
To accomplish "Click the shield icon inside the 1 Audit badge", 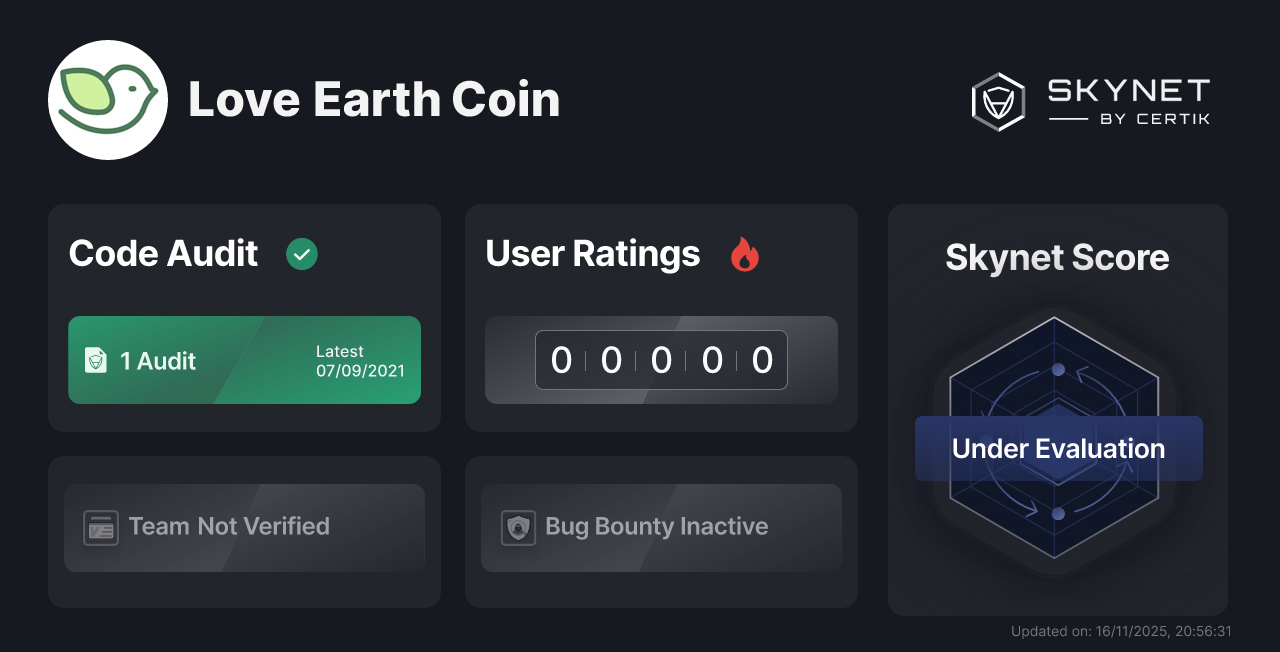I will click(x=96, y=360).
